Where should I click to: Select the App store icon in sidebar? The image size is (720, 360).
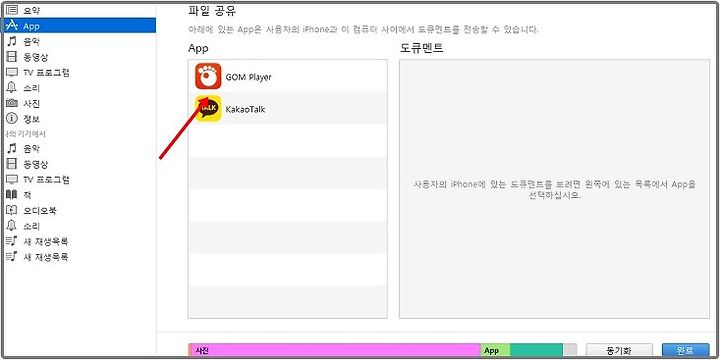point(11,25)
